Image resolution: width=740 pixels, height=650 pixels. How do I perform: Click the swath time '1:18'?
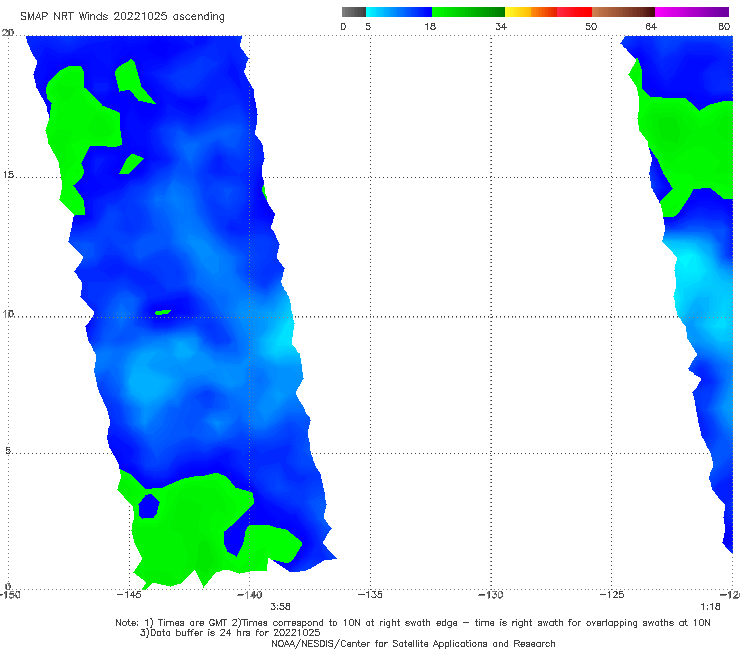[710, 607]
